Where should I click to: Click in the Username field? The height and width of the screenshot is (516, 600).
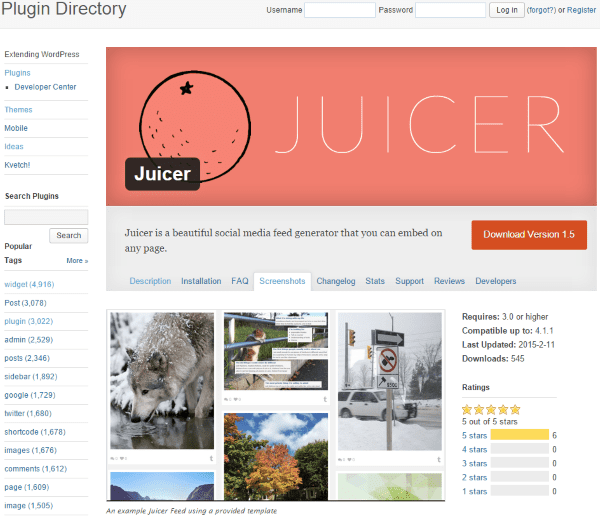[x=340, y=10]
